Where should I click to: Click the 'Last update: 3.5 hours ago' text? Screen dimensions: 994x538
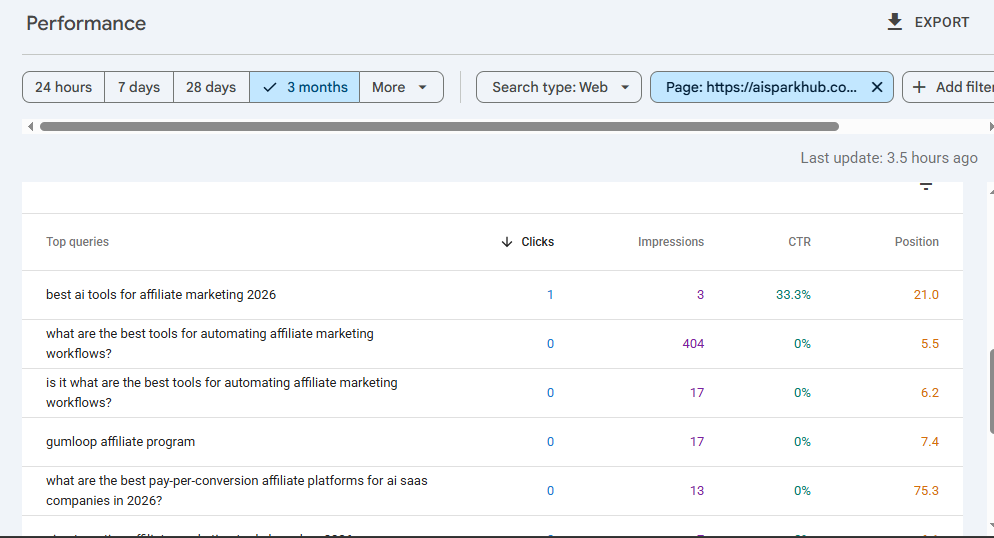pyautogui.click(x=889, y=158)
